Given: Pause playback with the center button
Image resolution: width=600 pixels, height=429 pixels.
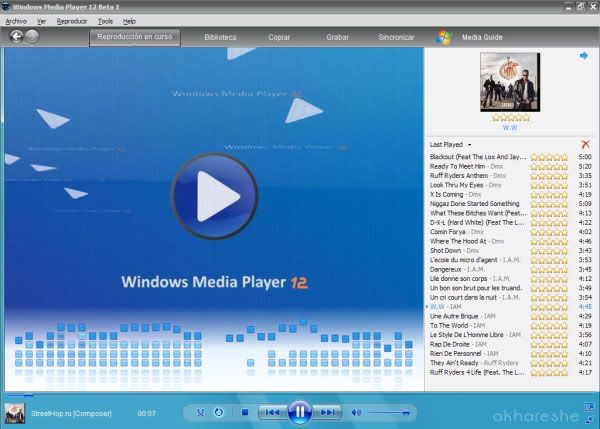Looking at the screenshot, I should [x=300, y=412].
